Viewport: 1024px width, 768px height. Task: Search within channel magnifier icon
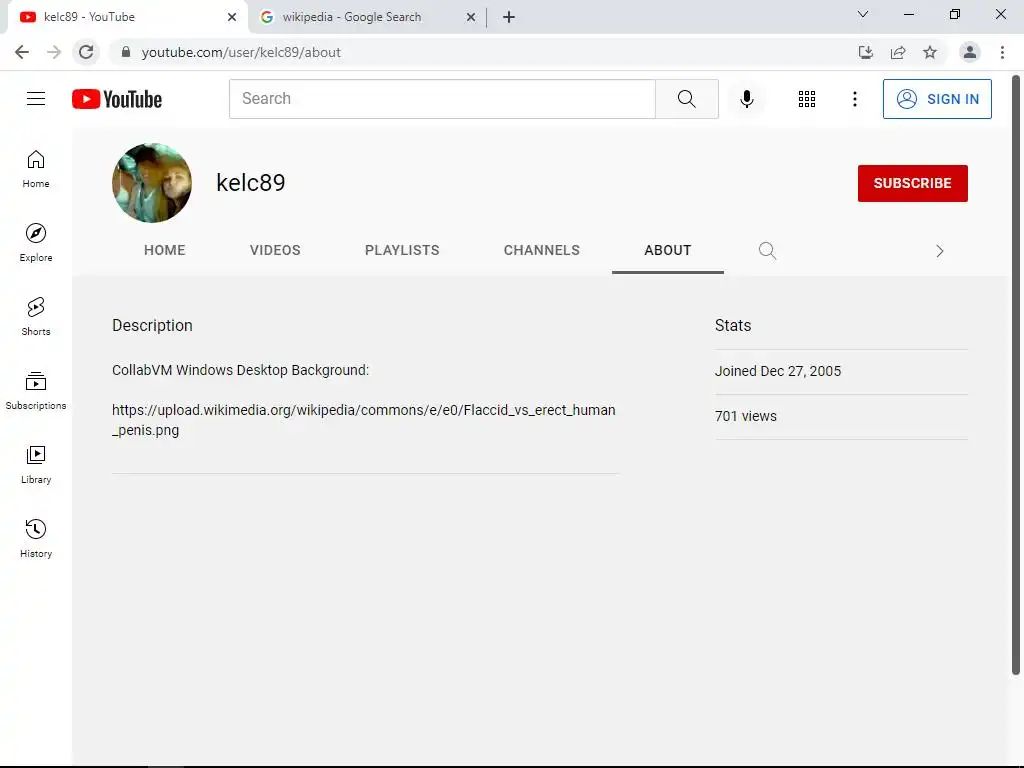(767, 251)
